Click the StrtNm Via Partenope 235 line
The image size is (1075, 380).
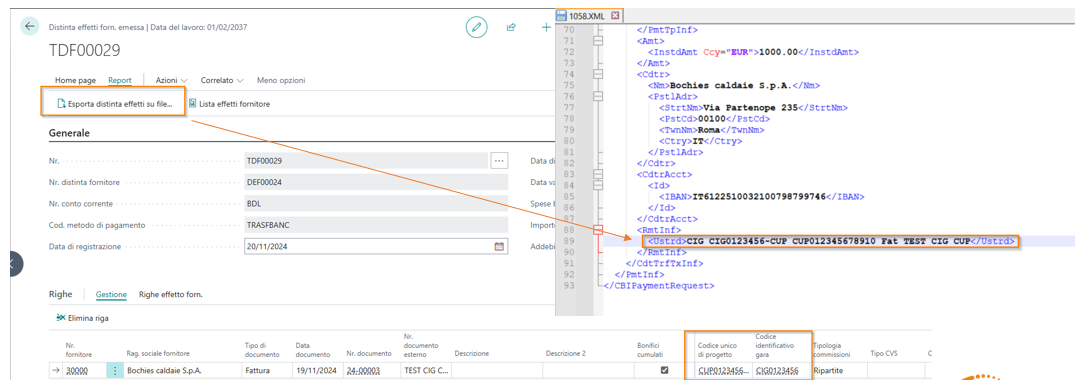753,108
